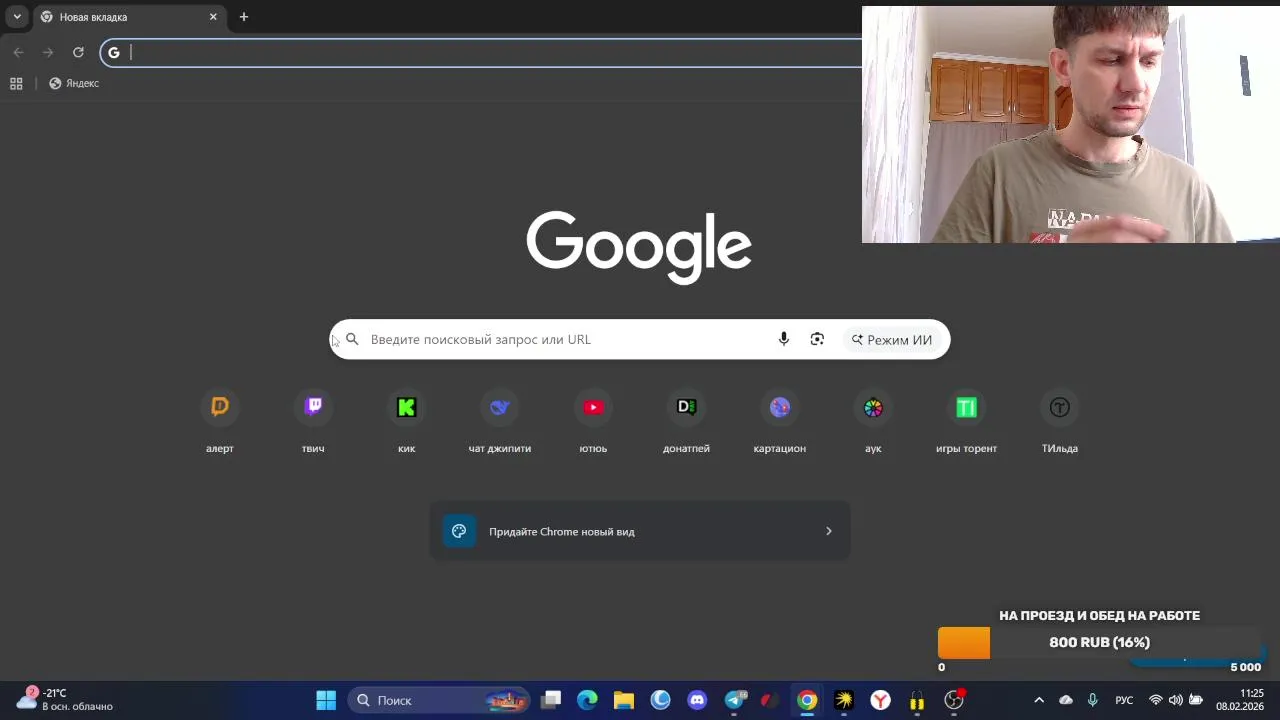Image resolution: width=1280 pixels, height=720 pixels.
Task: Switch to Google Chrome in taskbar
Action: click(807, 700)
